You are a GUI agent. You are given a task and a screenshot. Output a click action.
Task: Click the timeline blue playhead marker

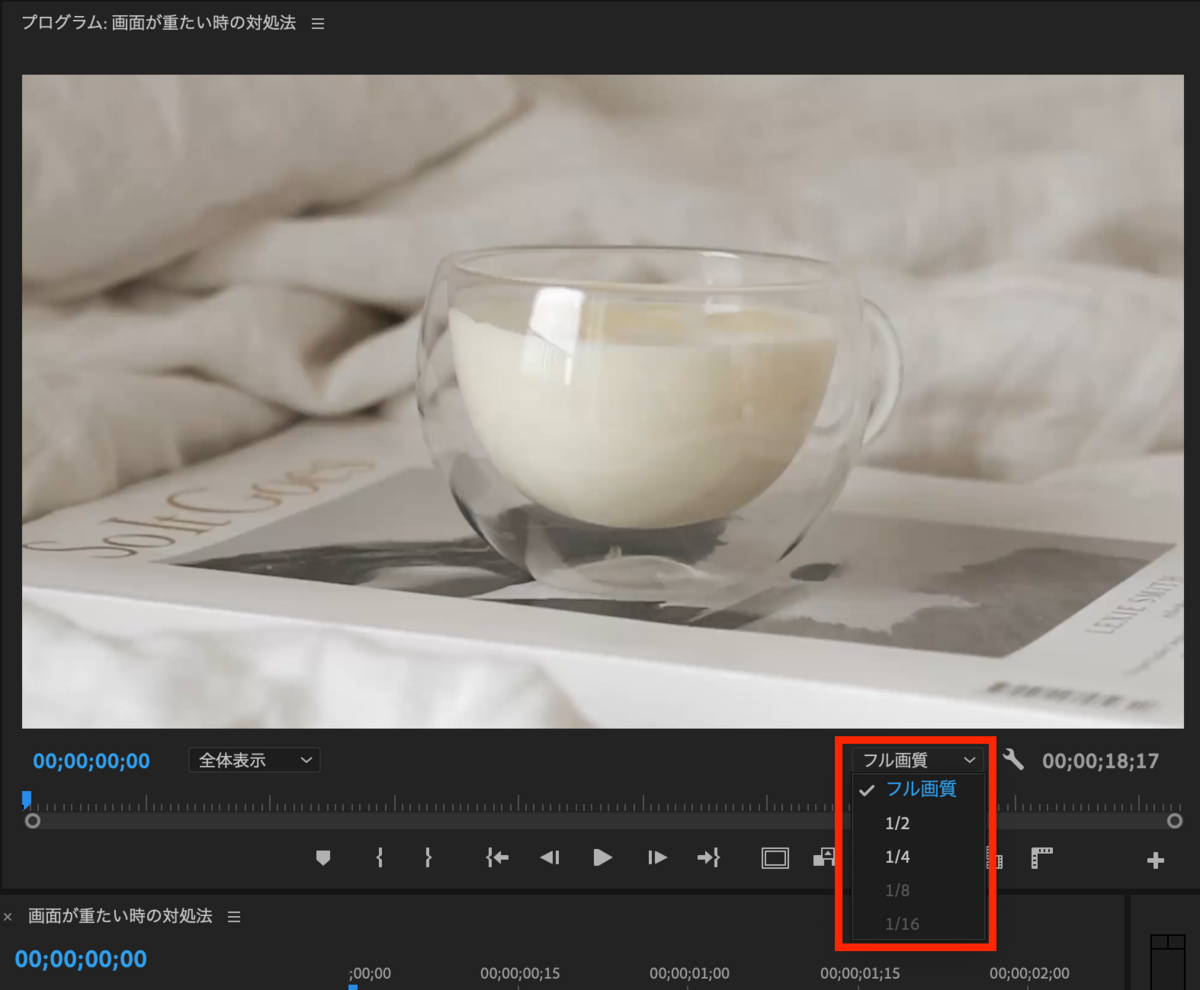(x=352, y=986)
